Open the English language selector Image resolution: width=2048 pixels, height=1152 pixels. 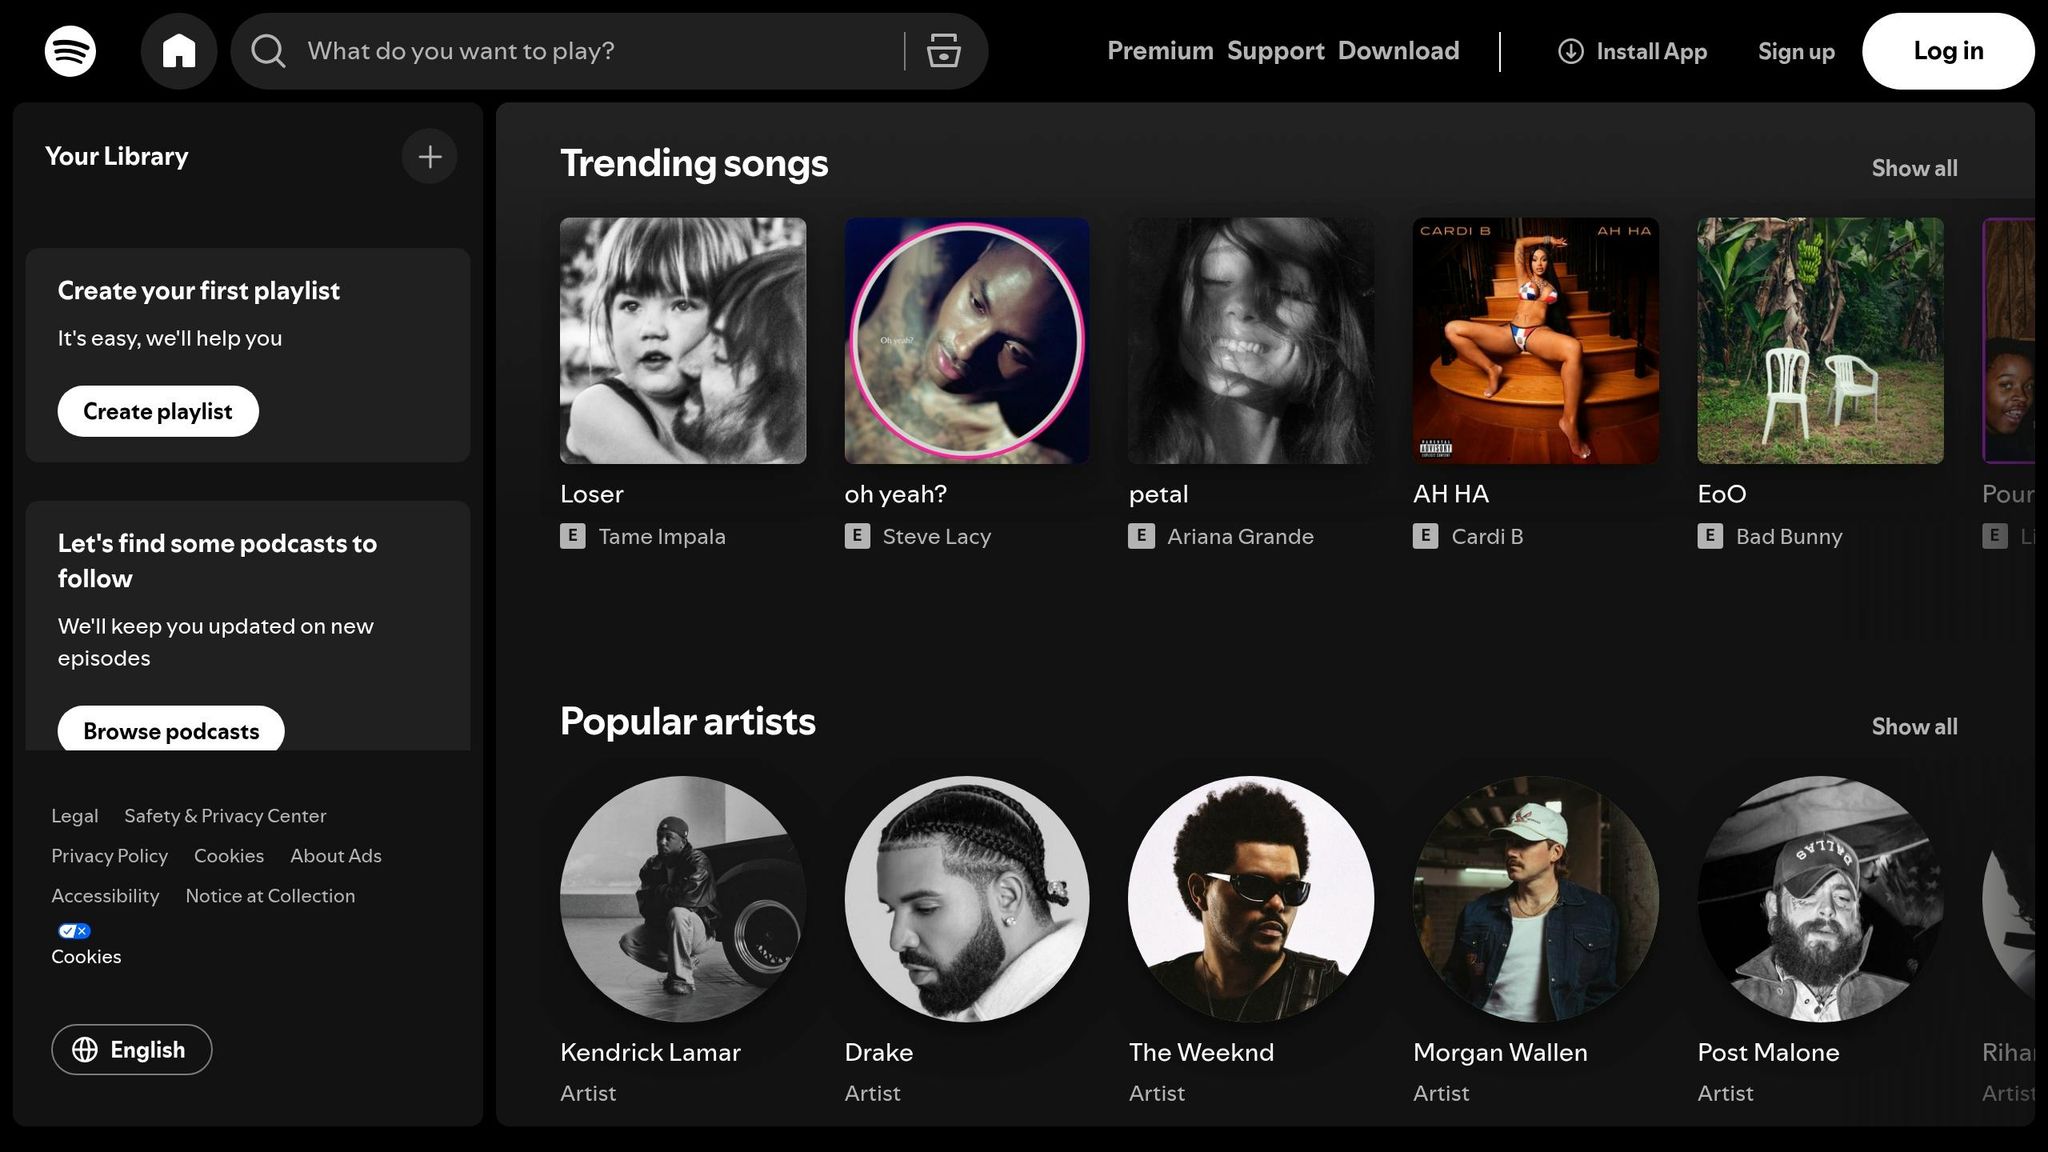[132, 1050]
